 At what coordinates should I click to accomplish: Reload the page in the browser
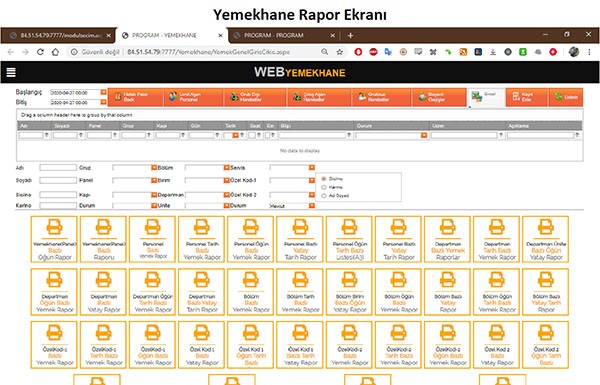click(40, 52)
